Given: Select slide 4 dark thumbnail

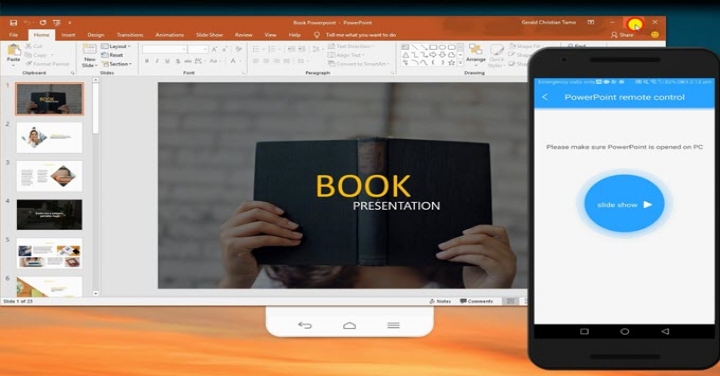Looking at the screenshot, I should tap(50, 214).
